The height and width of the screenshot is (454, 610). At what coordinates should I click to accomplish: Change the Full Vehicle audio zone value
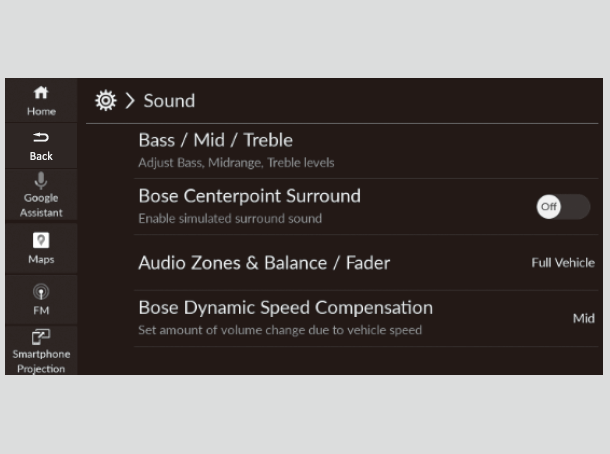562,263
